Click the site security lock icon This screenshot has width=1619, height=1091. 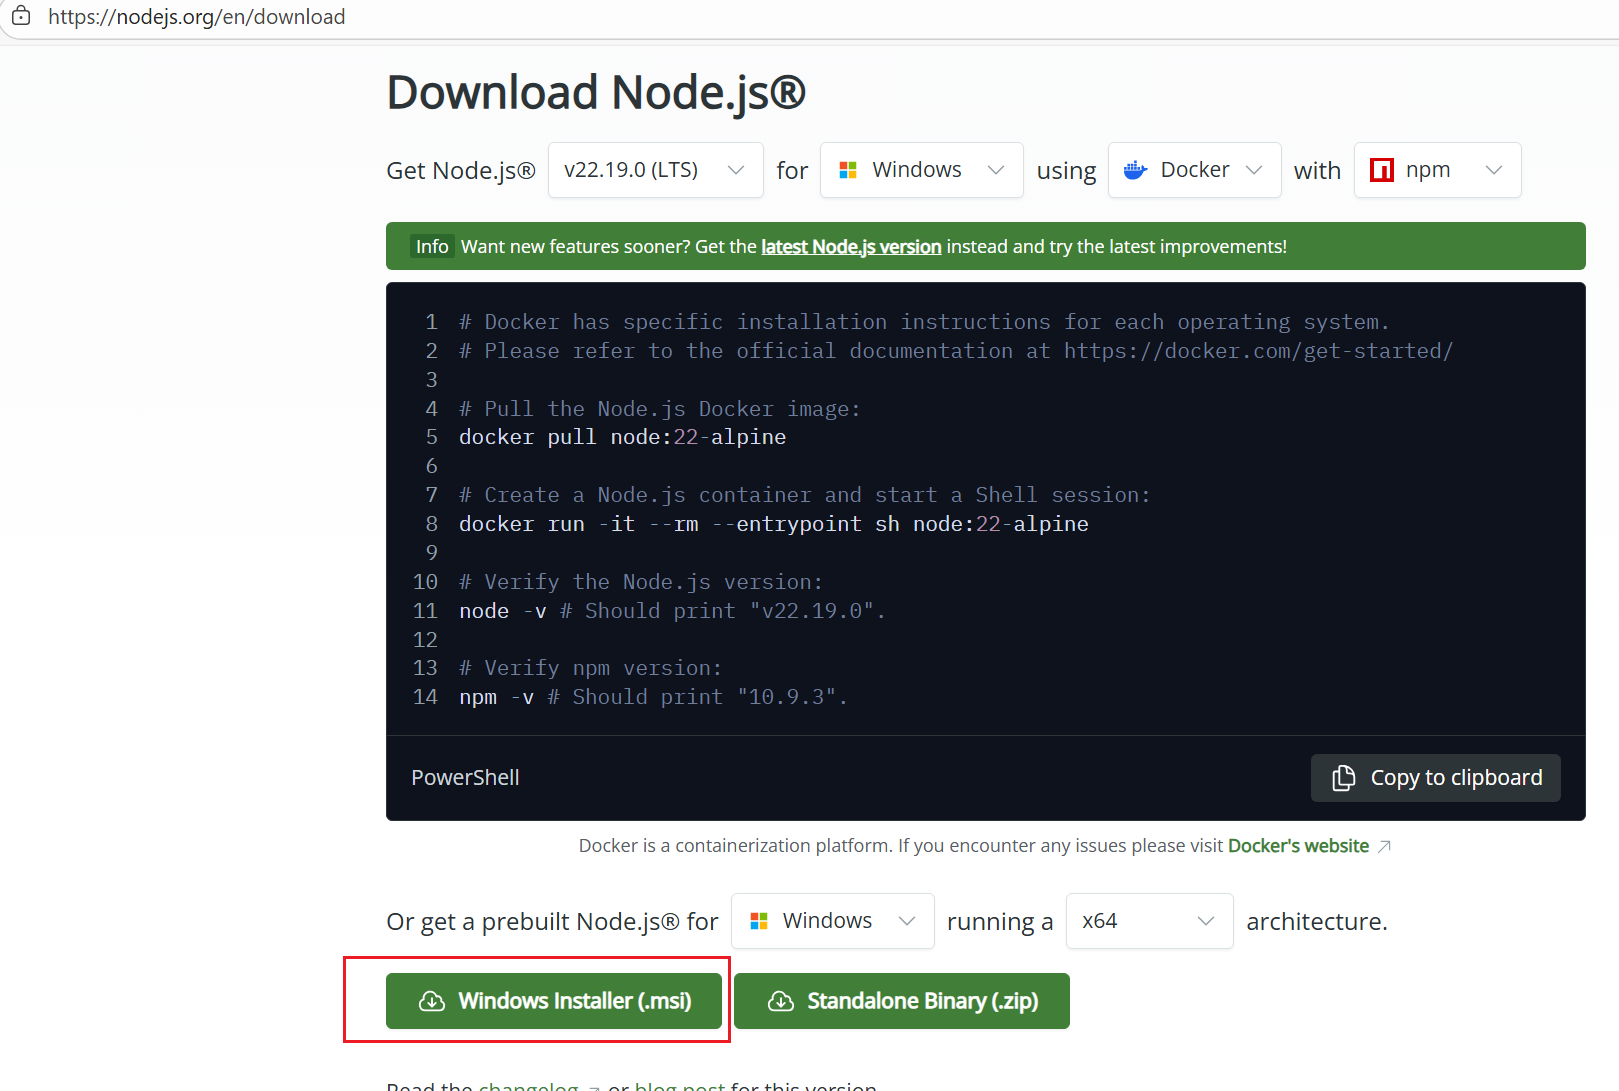(20, 16)
